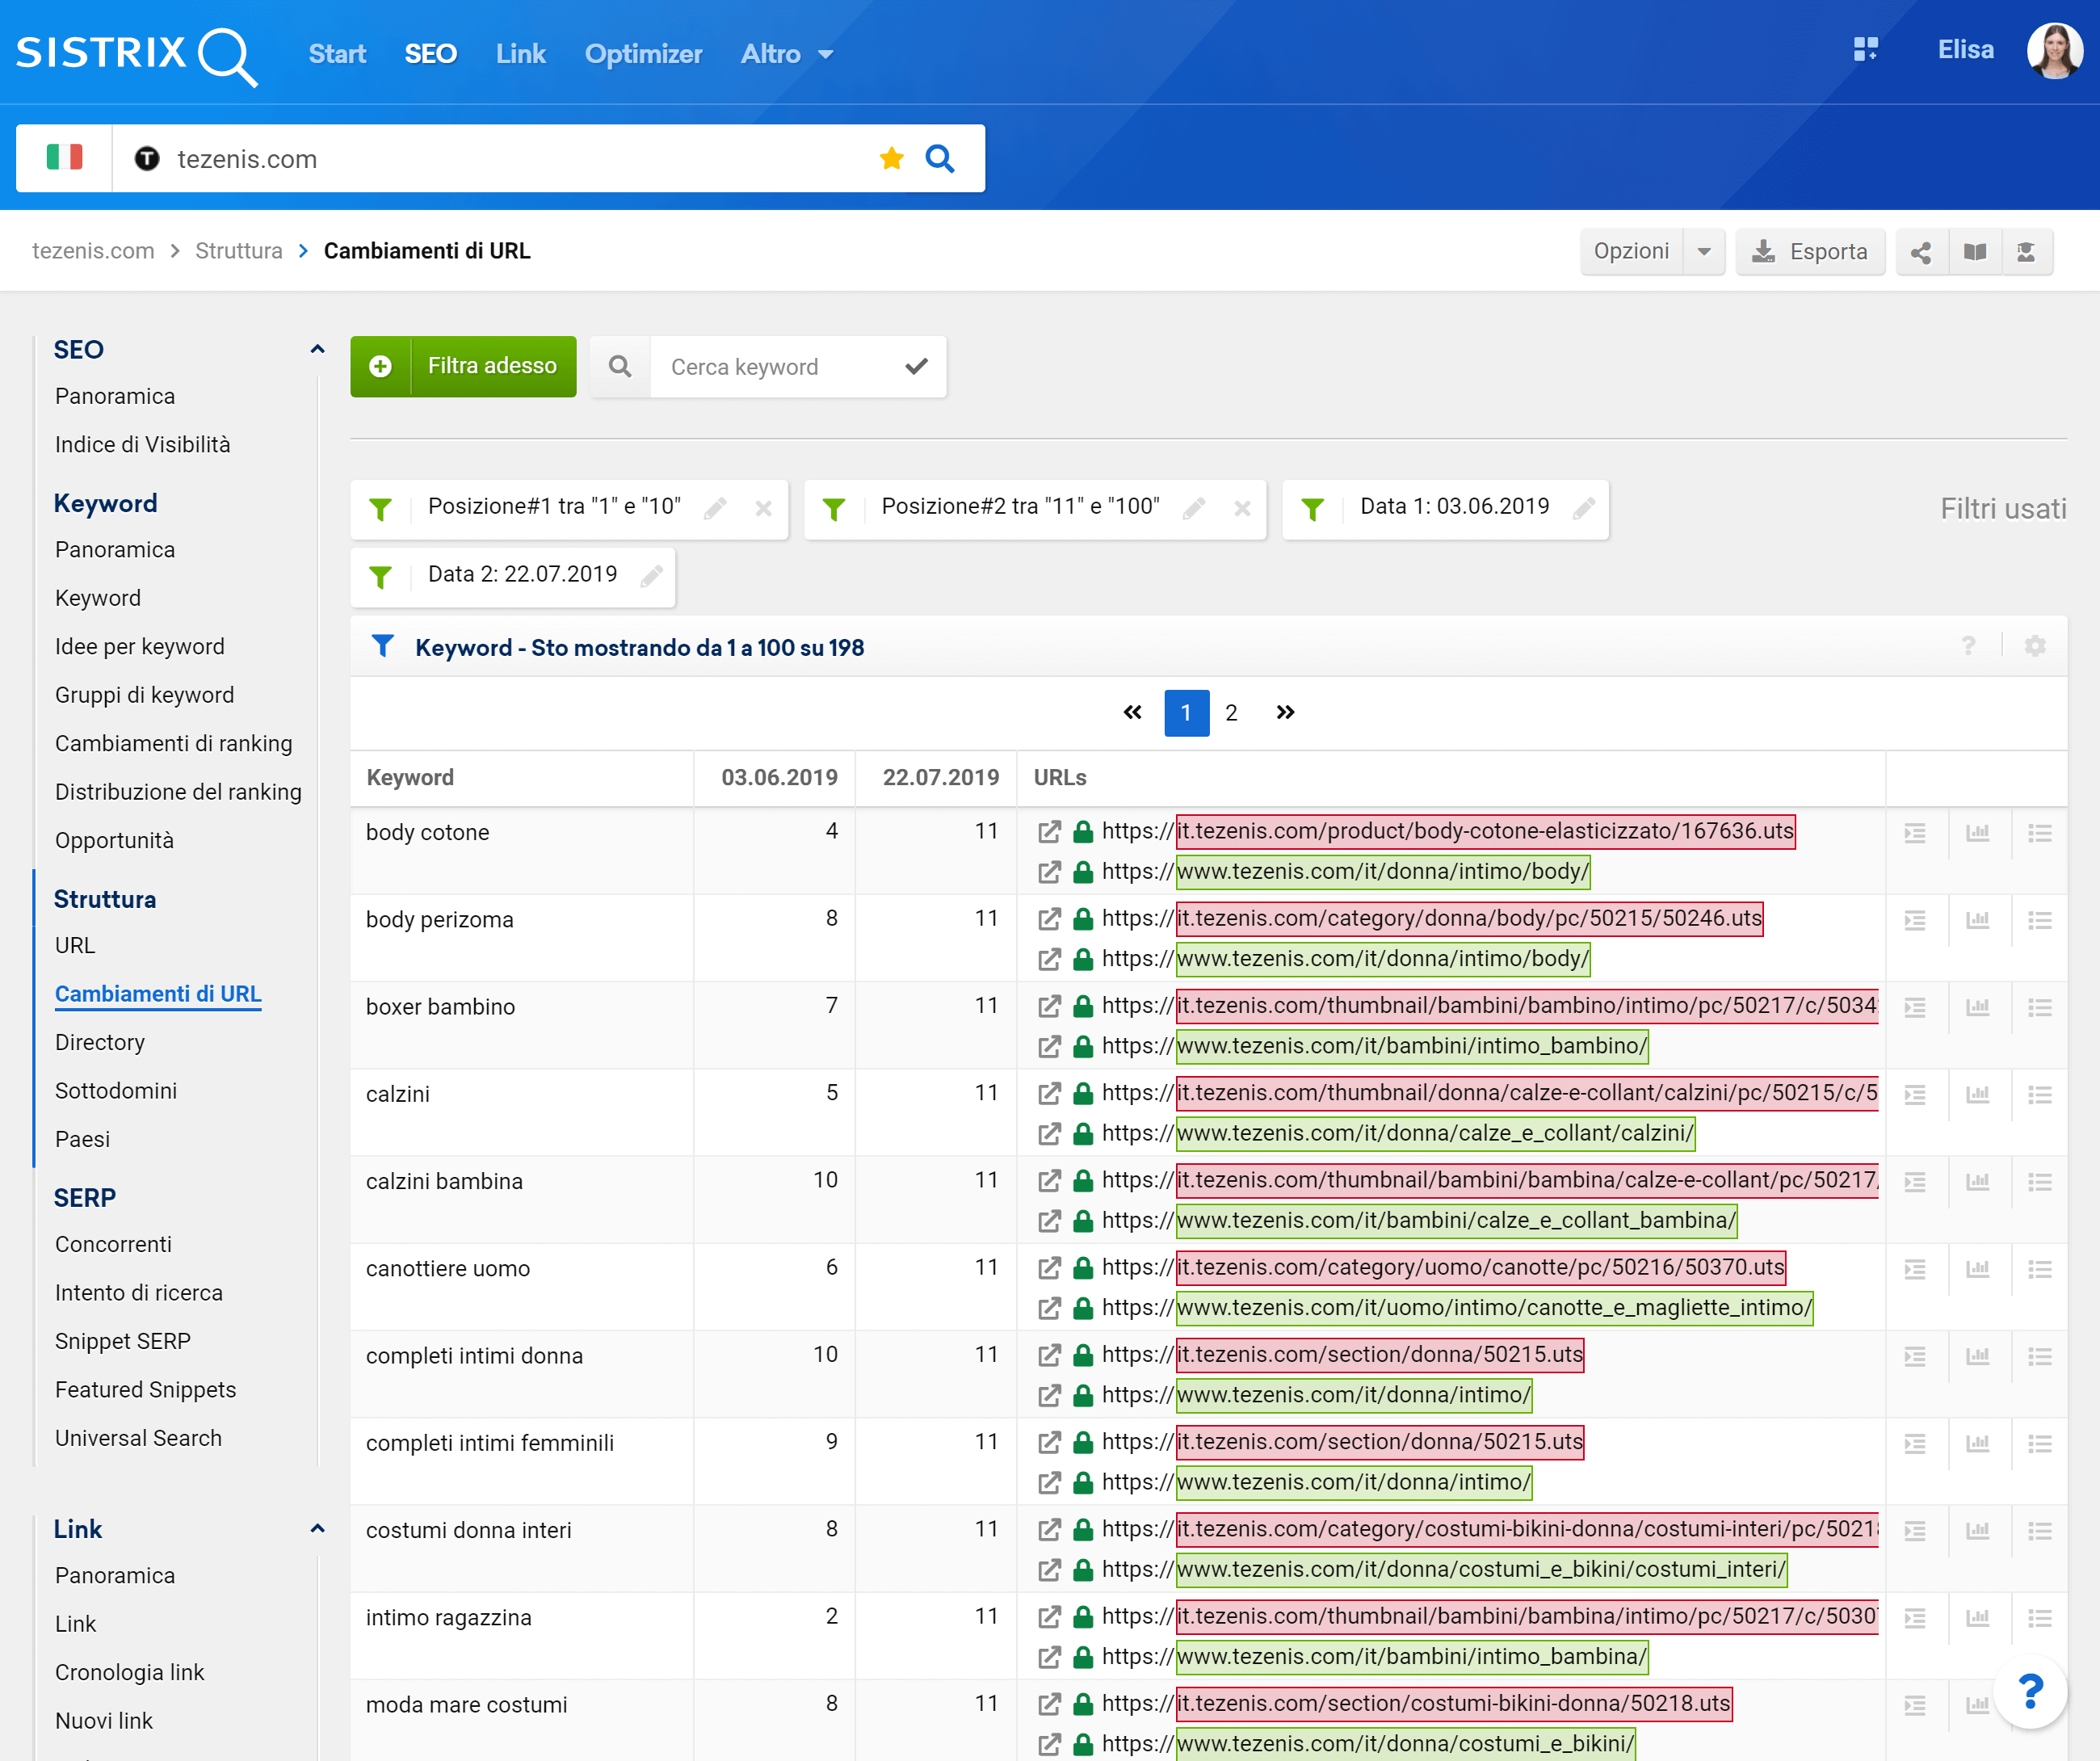Switch to the Optimizer tab
Screen dimensions: 2100x1761
[643, 54]
